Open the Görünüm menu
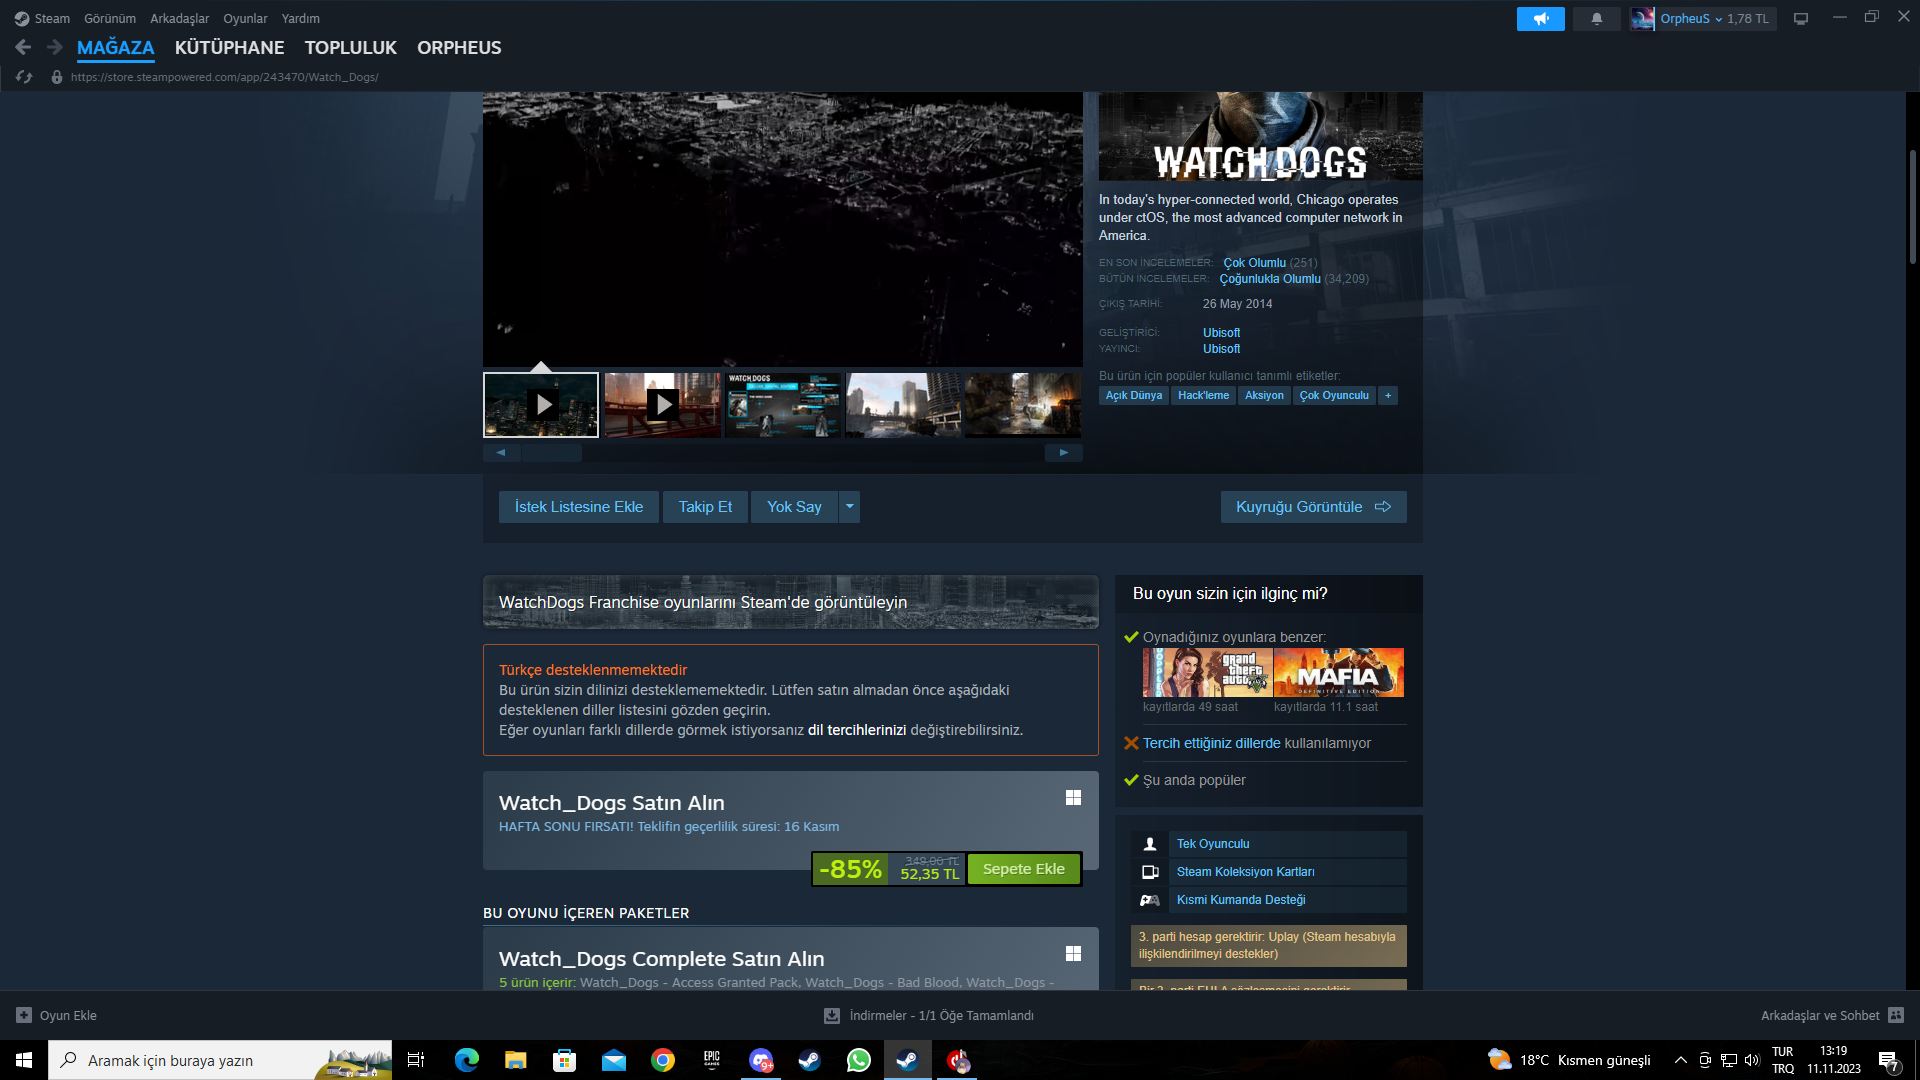This screenshot has height=1080, width=1920. 109,19
